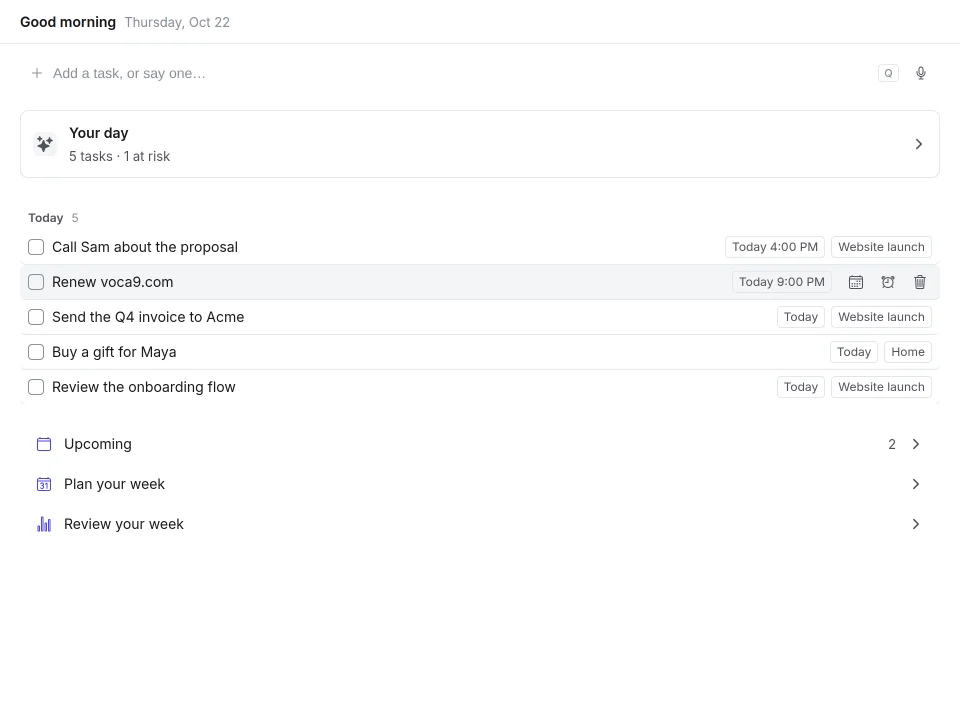Screen dimensions: 960x720
Task: Open the calendar icon on Renew voca9.com row
Action: pyautogui.click(x=855, y=282)
